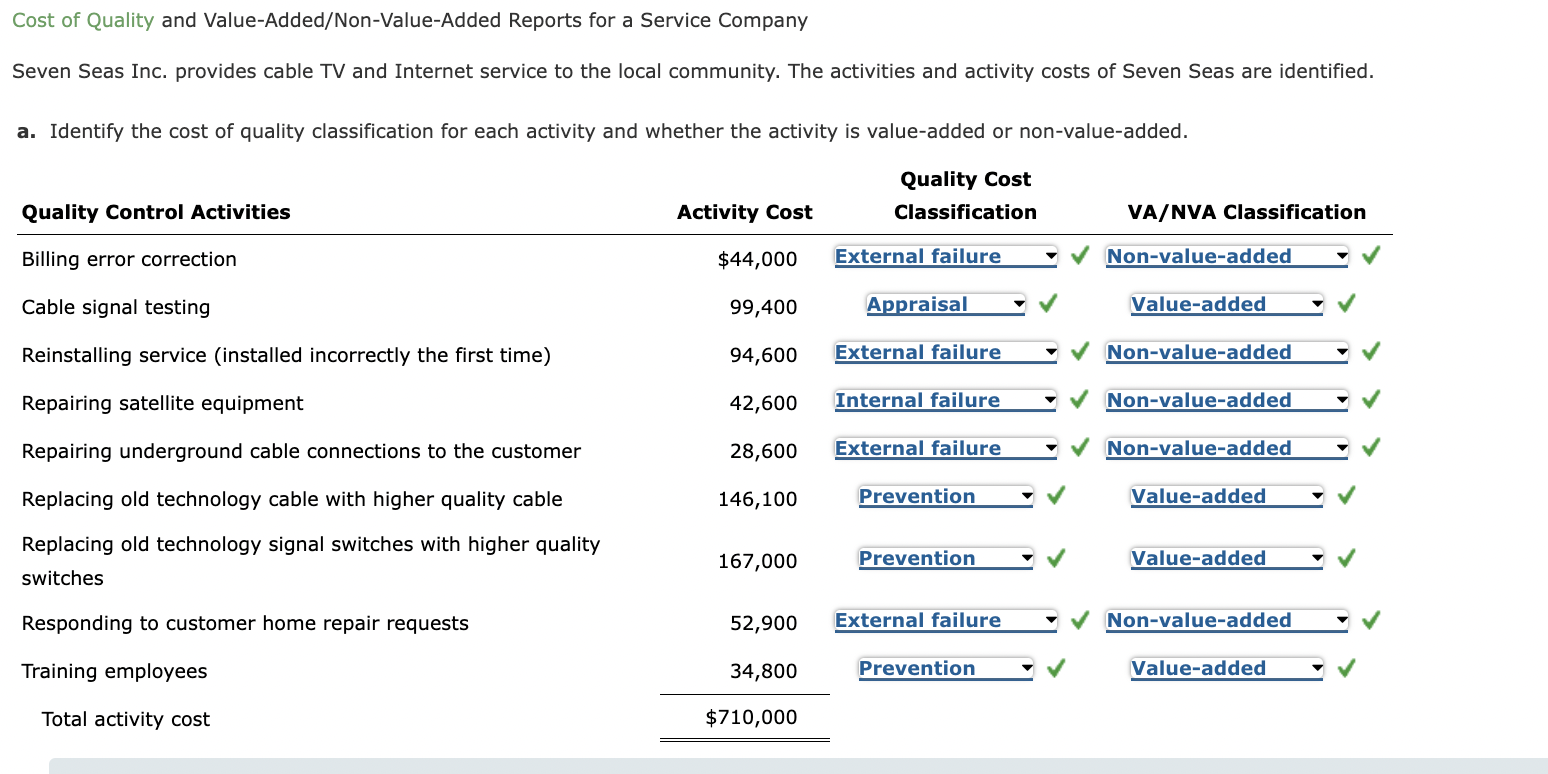The height and width of the screenshot is (774, 1548).
Task: Select the checkmark next to Training employees Value-added
Action: tap(1345, 667)
